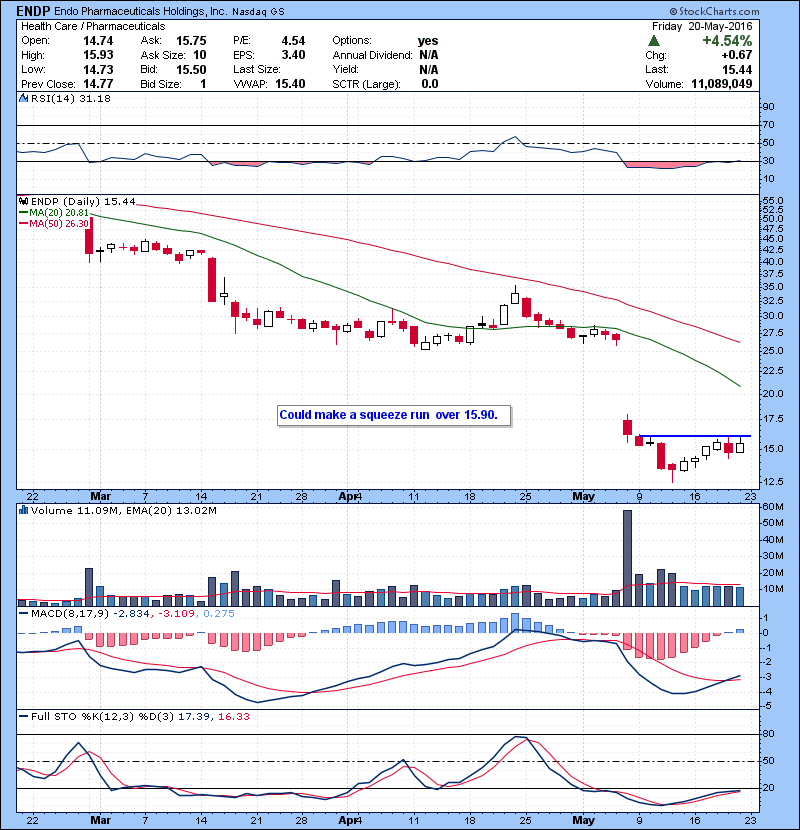Screen dimensions: 800x830
Task: Click the stochastic %K value 17.39
Action: [194, 716]
